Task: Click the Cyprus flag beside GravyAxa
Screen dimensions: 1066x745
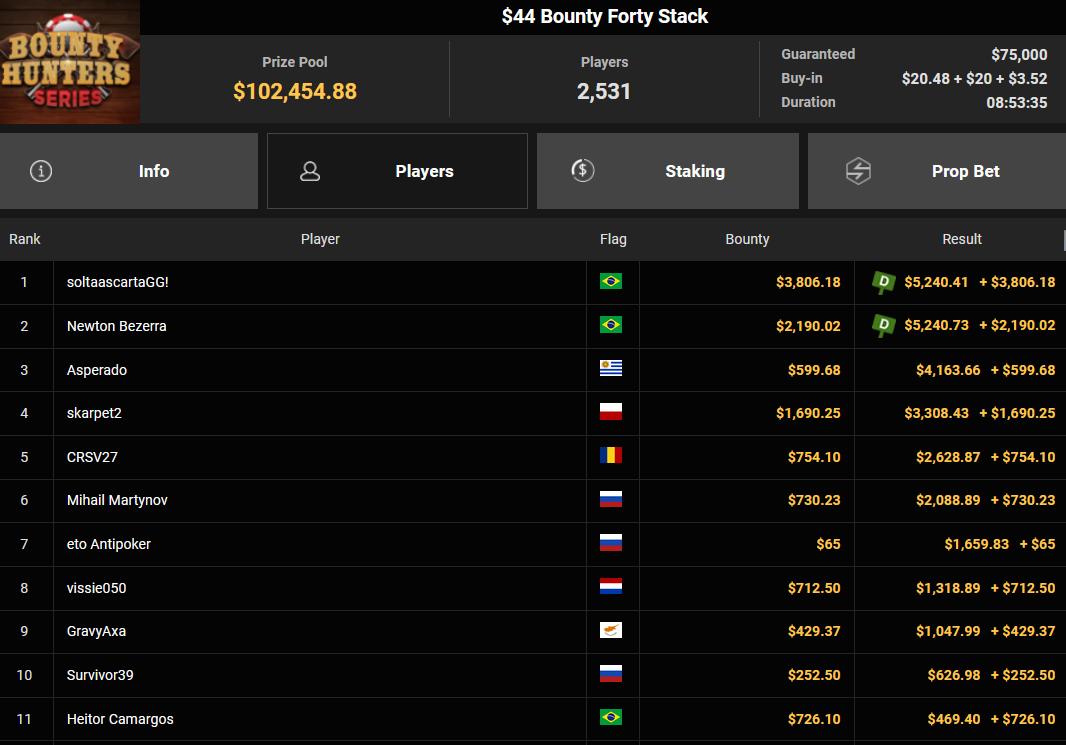Action: (611, 630)
